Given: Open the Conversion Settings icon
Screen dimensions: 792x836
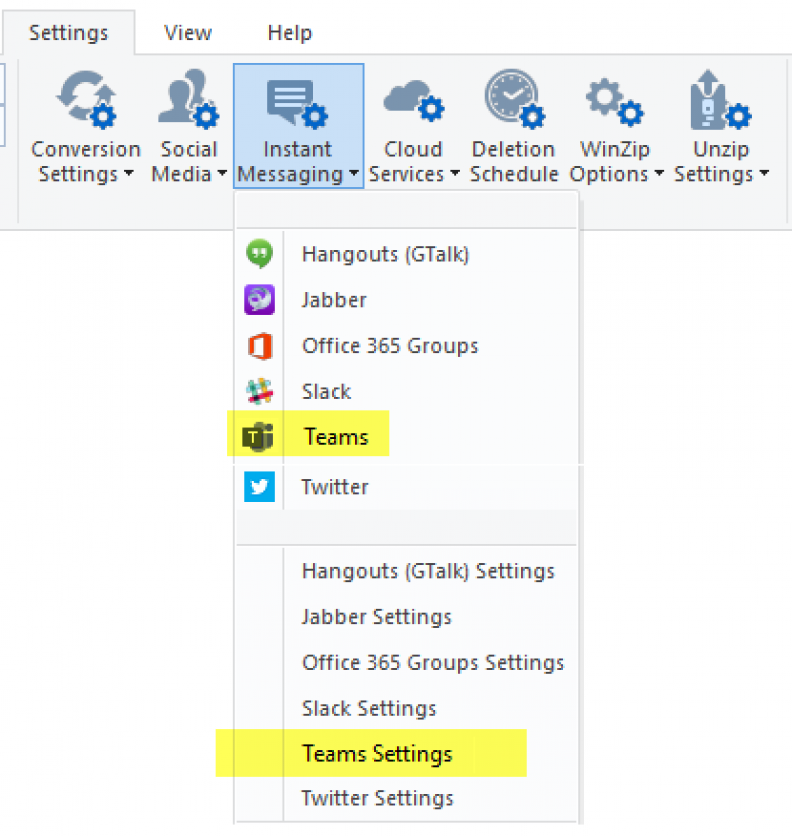Looking at the screenshot, I should click(86, 99).
